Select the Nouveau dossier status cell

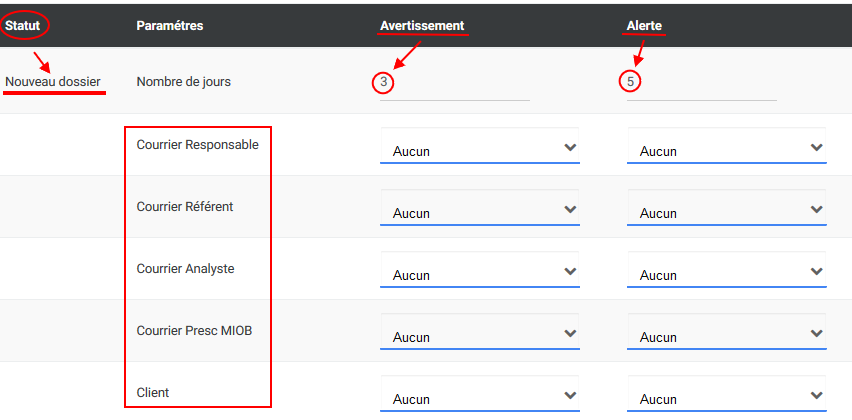tap(53, 82)
